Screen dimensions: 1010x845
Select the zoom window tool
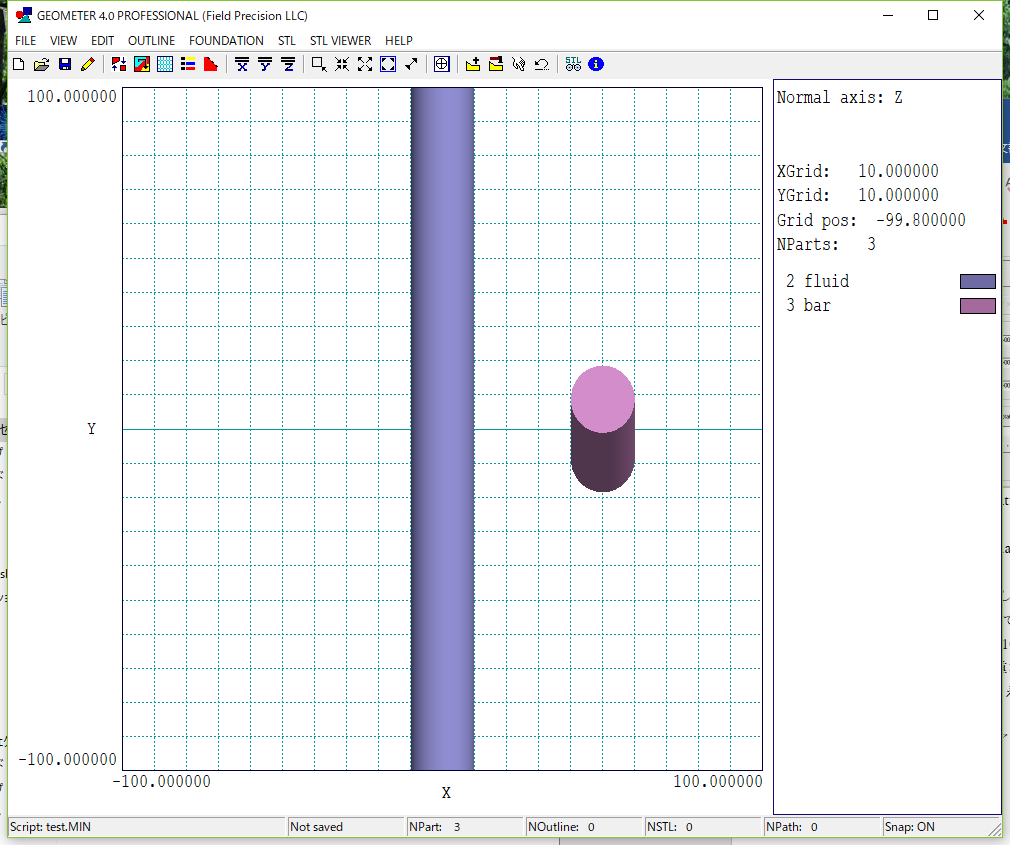tap(319, 64)
